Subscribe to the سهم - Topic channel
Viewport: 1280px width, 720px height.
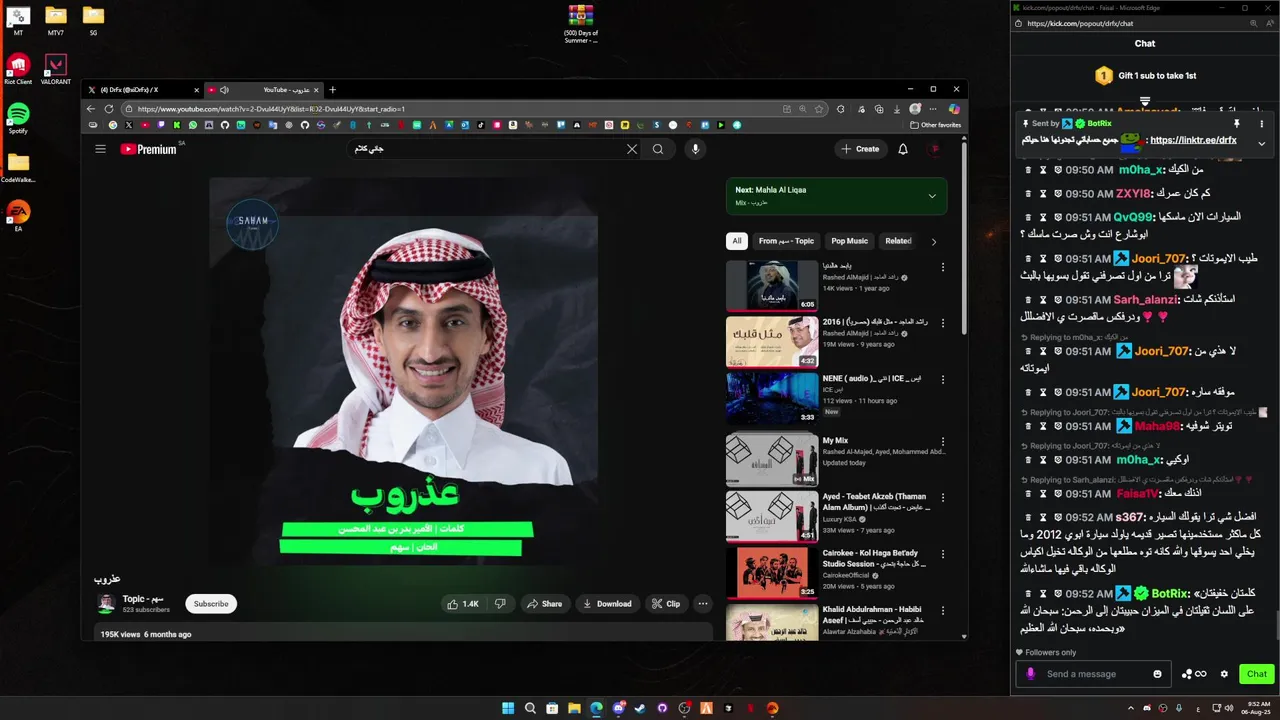coord(211,604)
